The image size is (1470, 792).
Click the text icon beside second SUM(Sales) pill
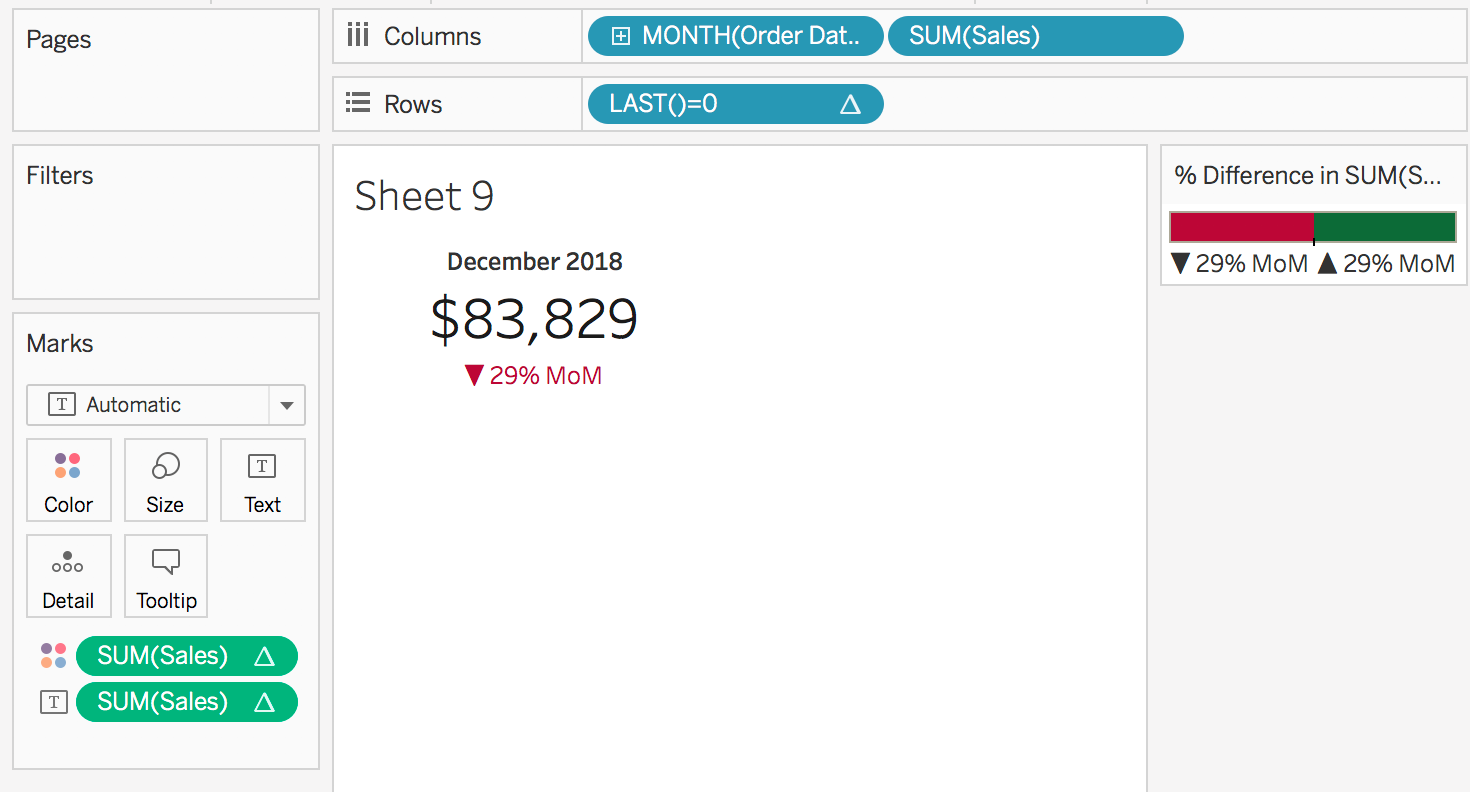(53, 702)
